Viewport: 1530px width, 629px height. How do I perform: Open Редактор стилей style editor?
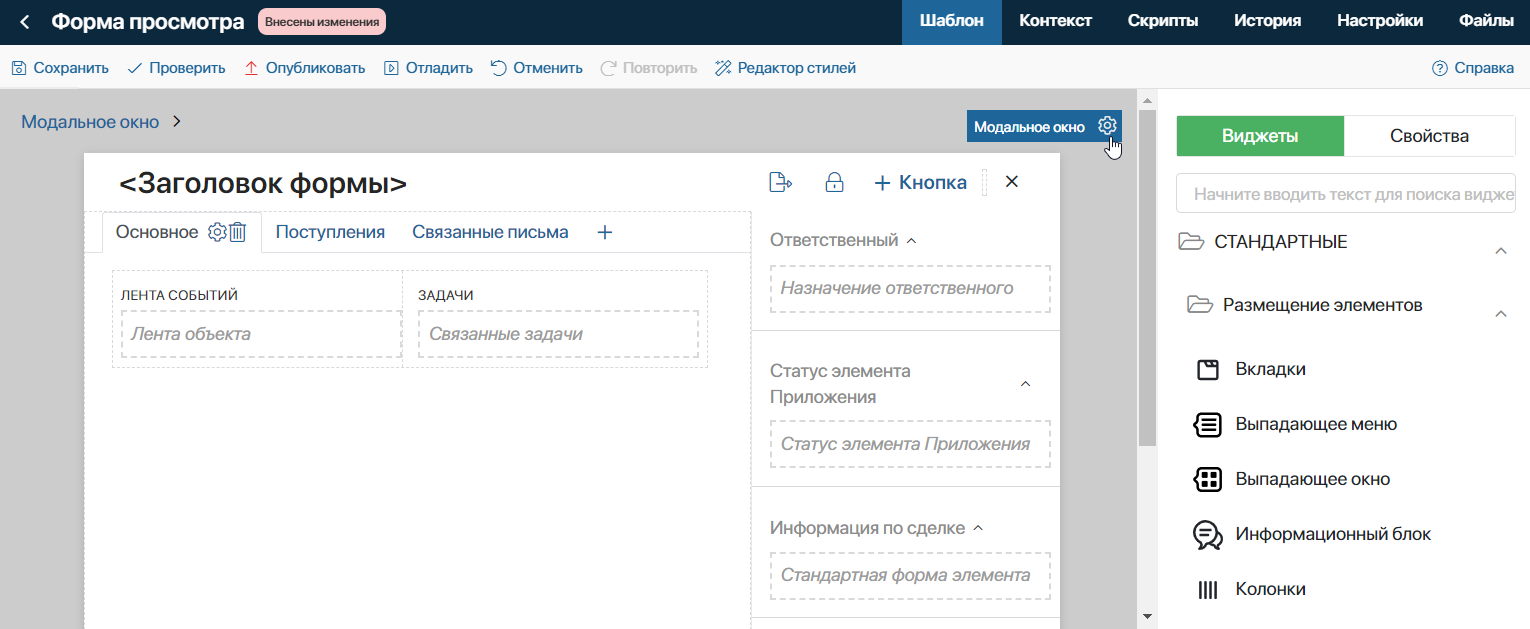tap(785, 68)
